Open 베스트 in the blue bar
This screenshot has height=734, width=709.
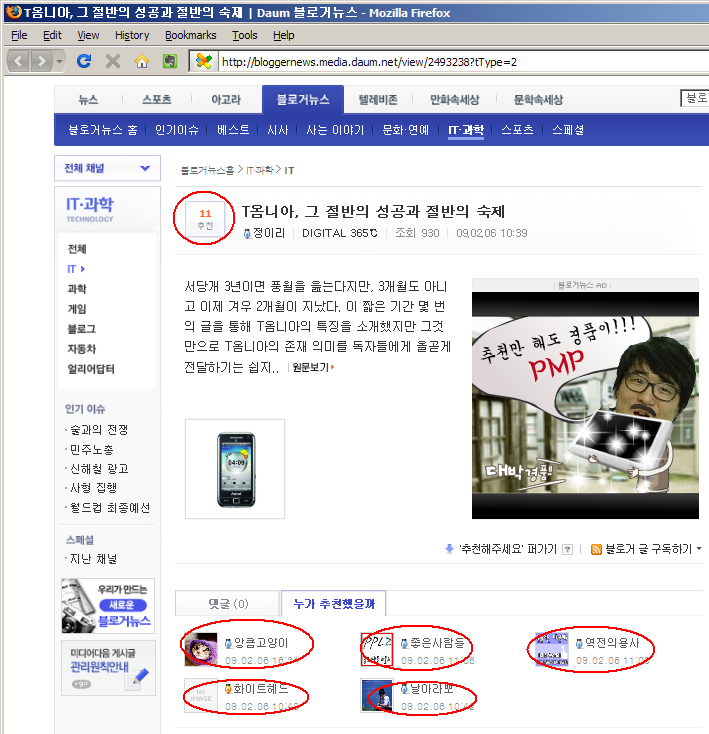point(233,130)
